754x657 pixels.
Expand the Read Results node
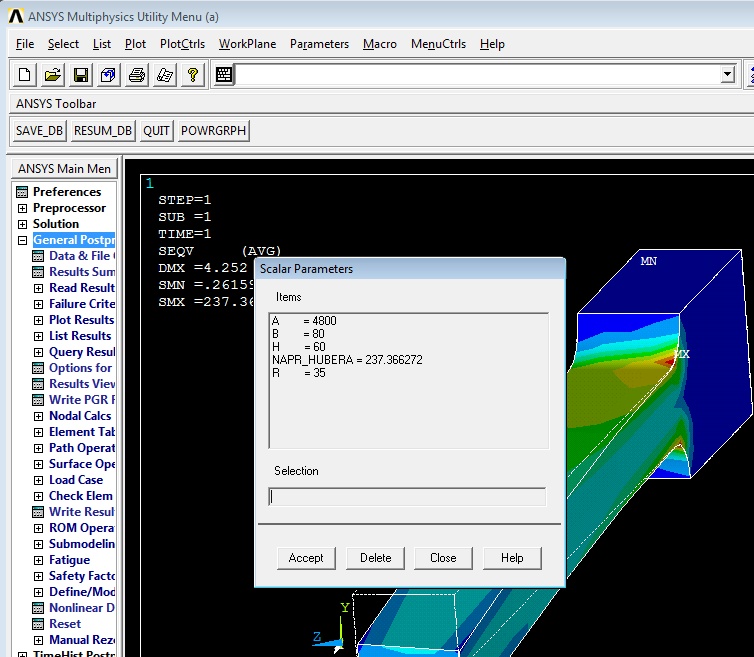38,288
